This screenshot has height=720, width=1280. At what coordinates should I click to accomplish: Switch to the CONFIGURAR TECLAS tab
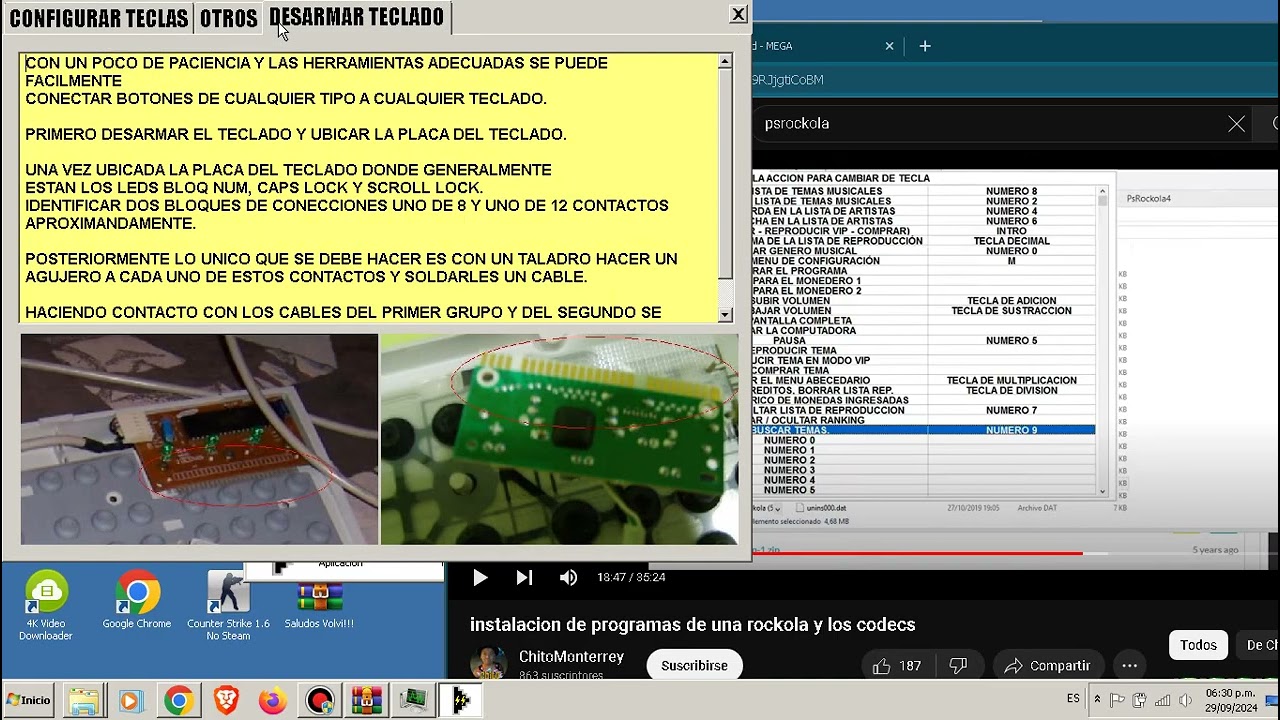(98, 18)
